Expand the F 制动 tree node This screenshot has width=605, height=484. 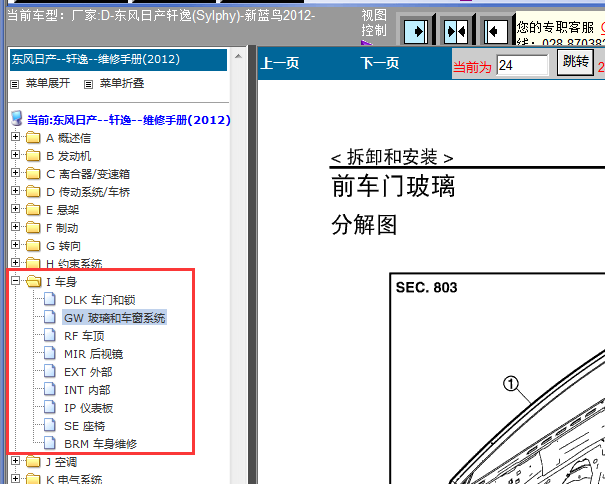pos(15,227)
